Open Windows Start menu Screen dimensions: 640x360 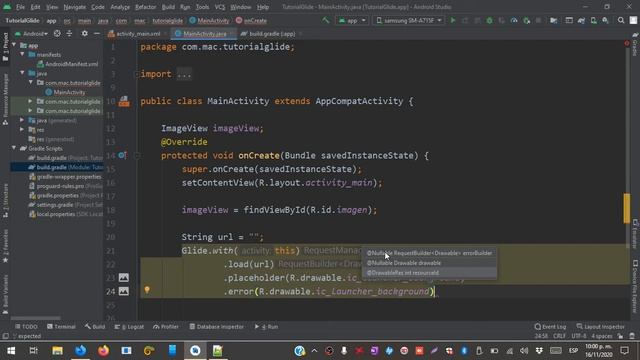click(11, 351)
